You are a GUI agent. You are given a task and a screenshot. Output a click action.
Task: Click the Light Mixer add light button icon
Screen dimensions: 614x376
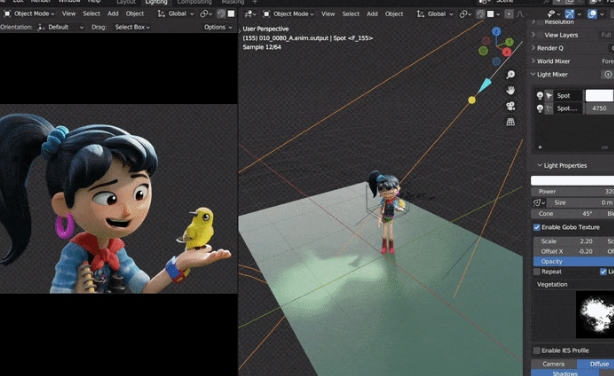click(x=608, y=74)
